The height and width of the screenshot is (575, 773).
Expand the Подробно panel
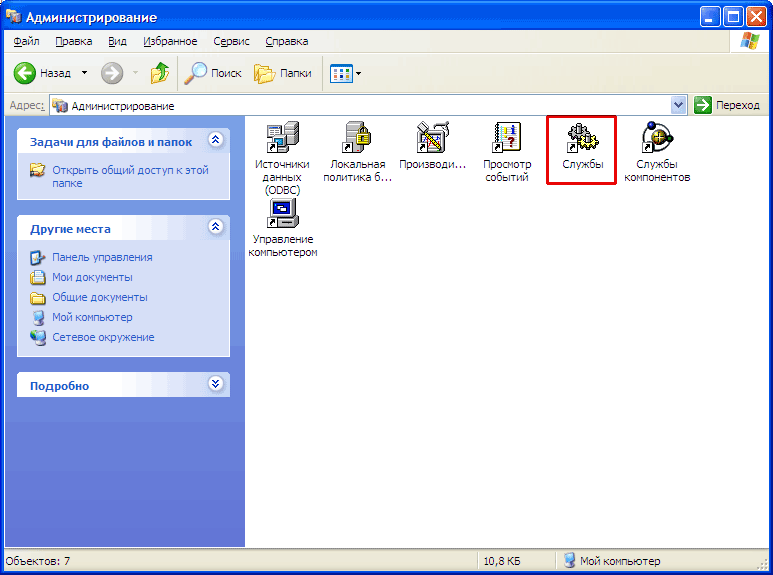click(x=215, y=383)
